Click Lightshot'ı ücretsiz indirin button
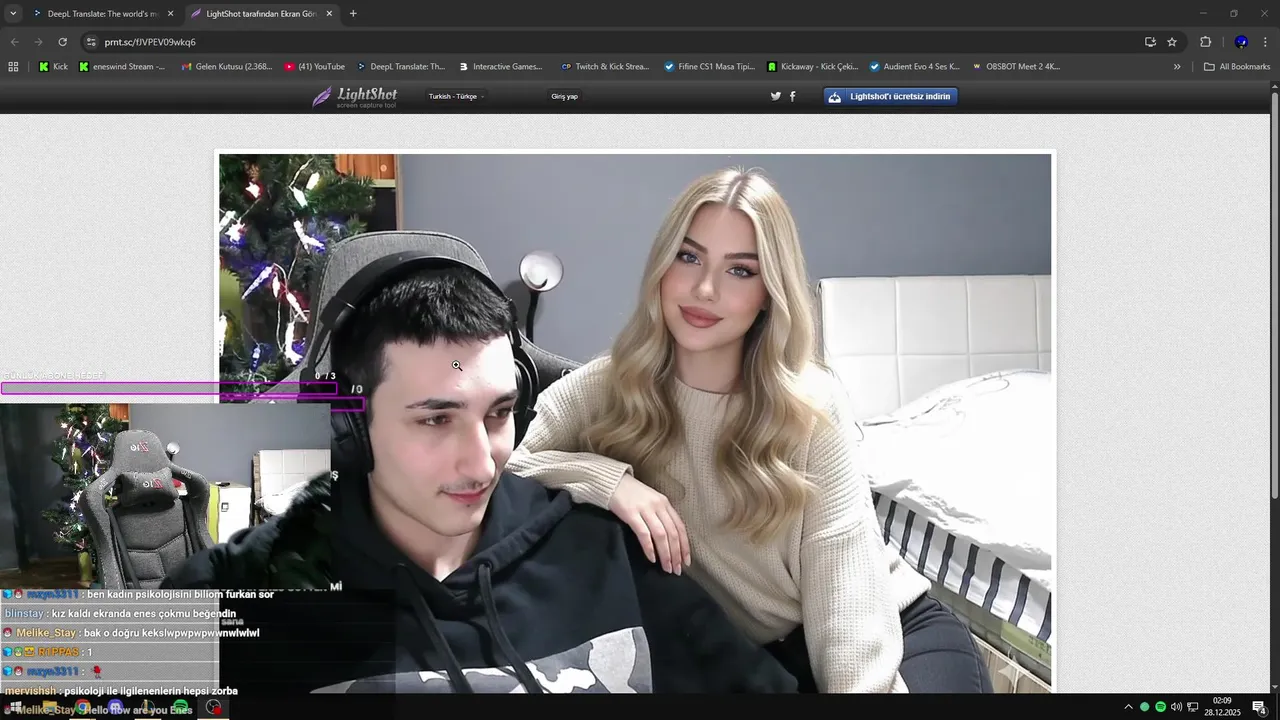This screenshot has width=1280, height=720. (890, 97)
